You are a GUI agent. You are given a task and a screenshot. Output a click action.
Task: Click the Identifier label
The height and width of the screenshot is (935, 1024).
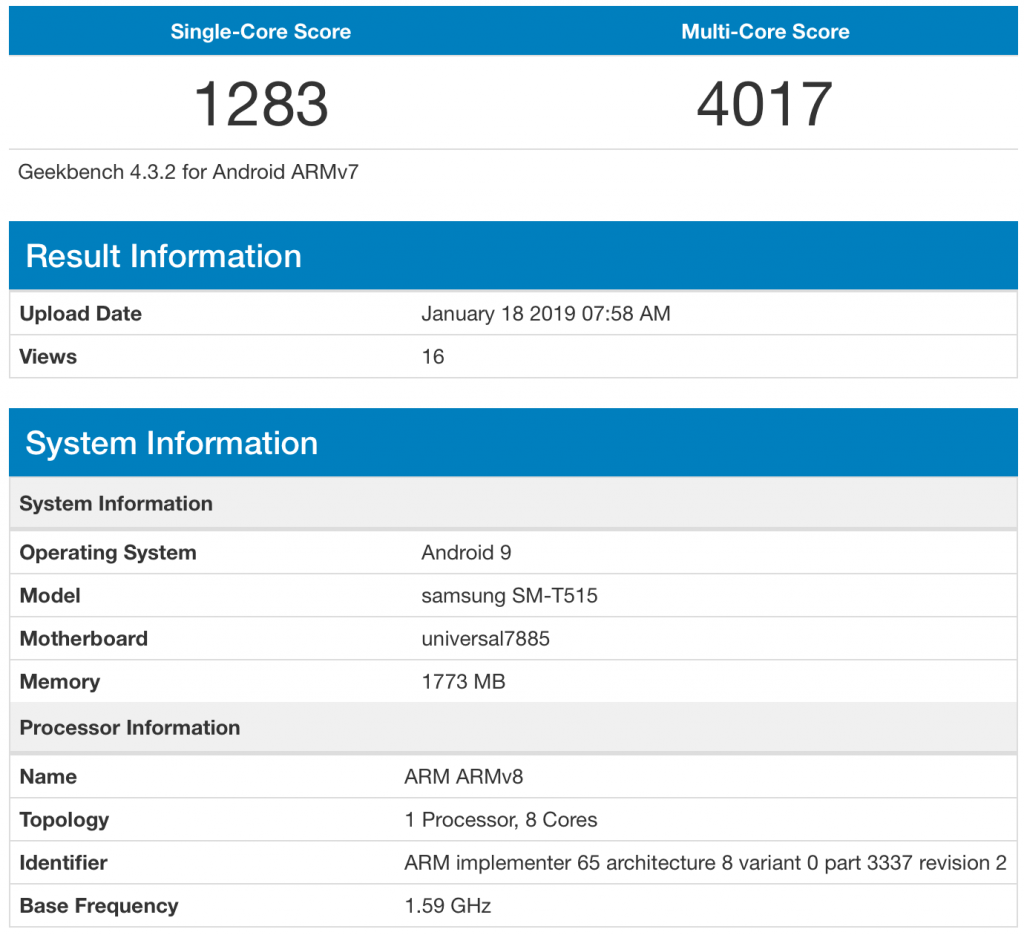tap(63, 863)
